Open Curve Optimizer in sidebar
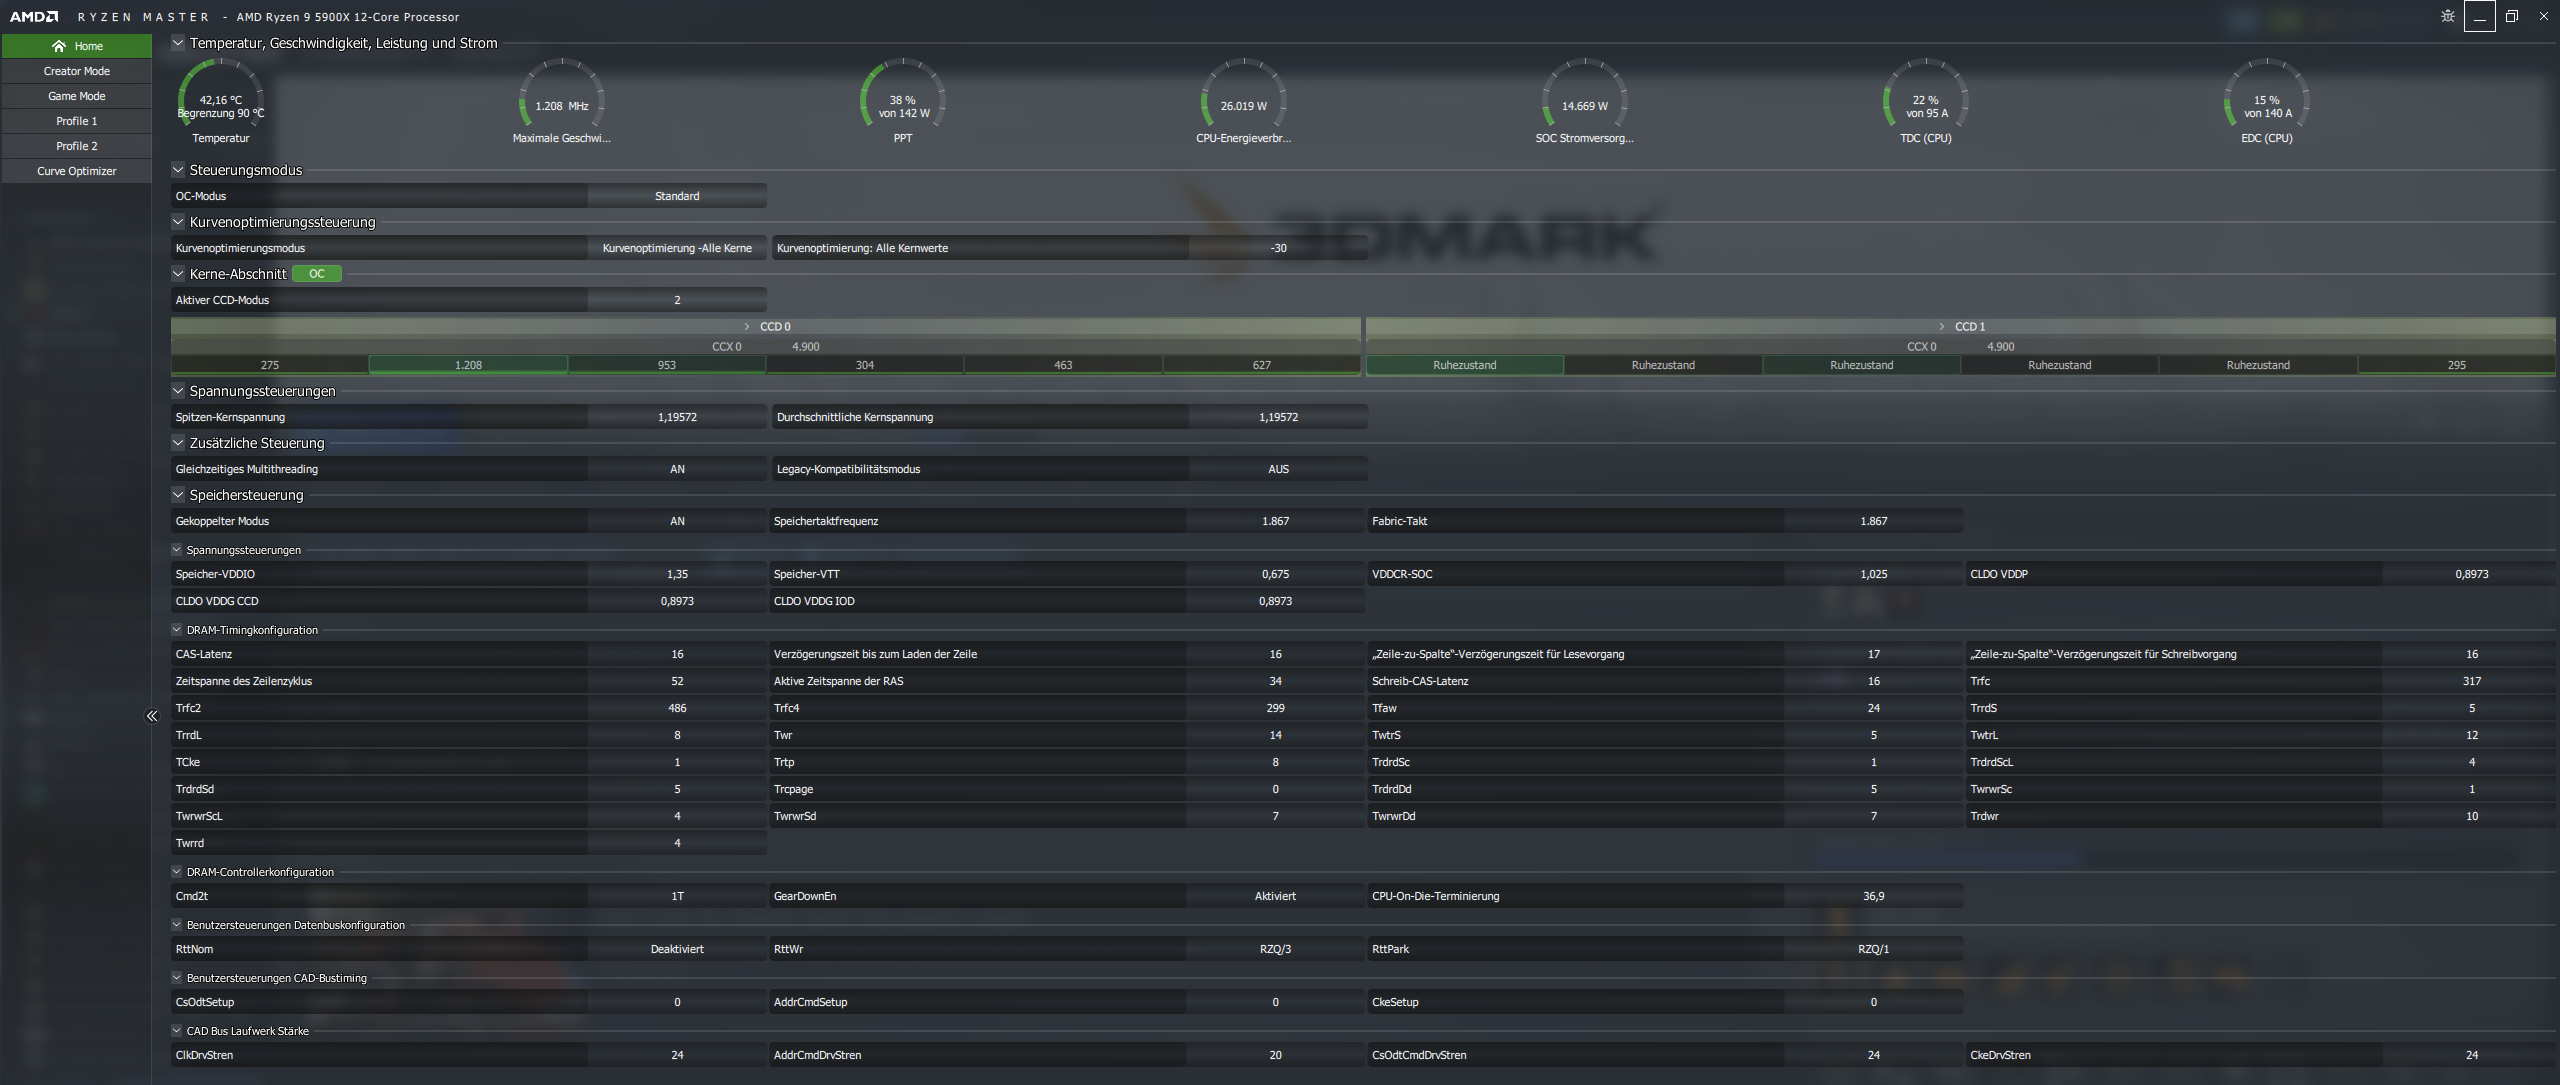Screen dimensions: 2560x1085 pyautogui.click(x=77, y=171)
